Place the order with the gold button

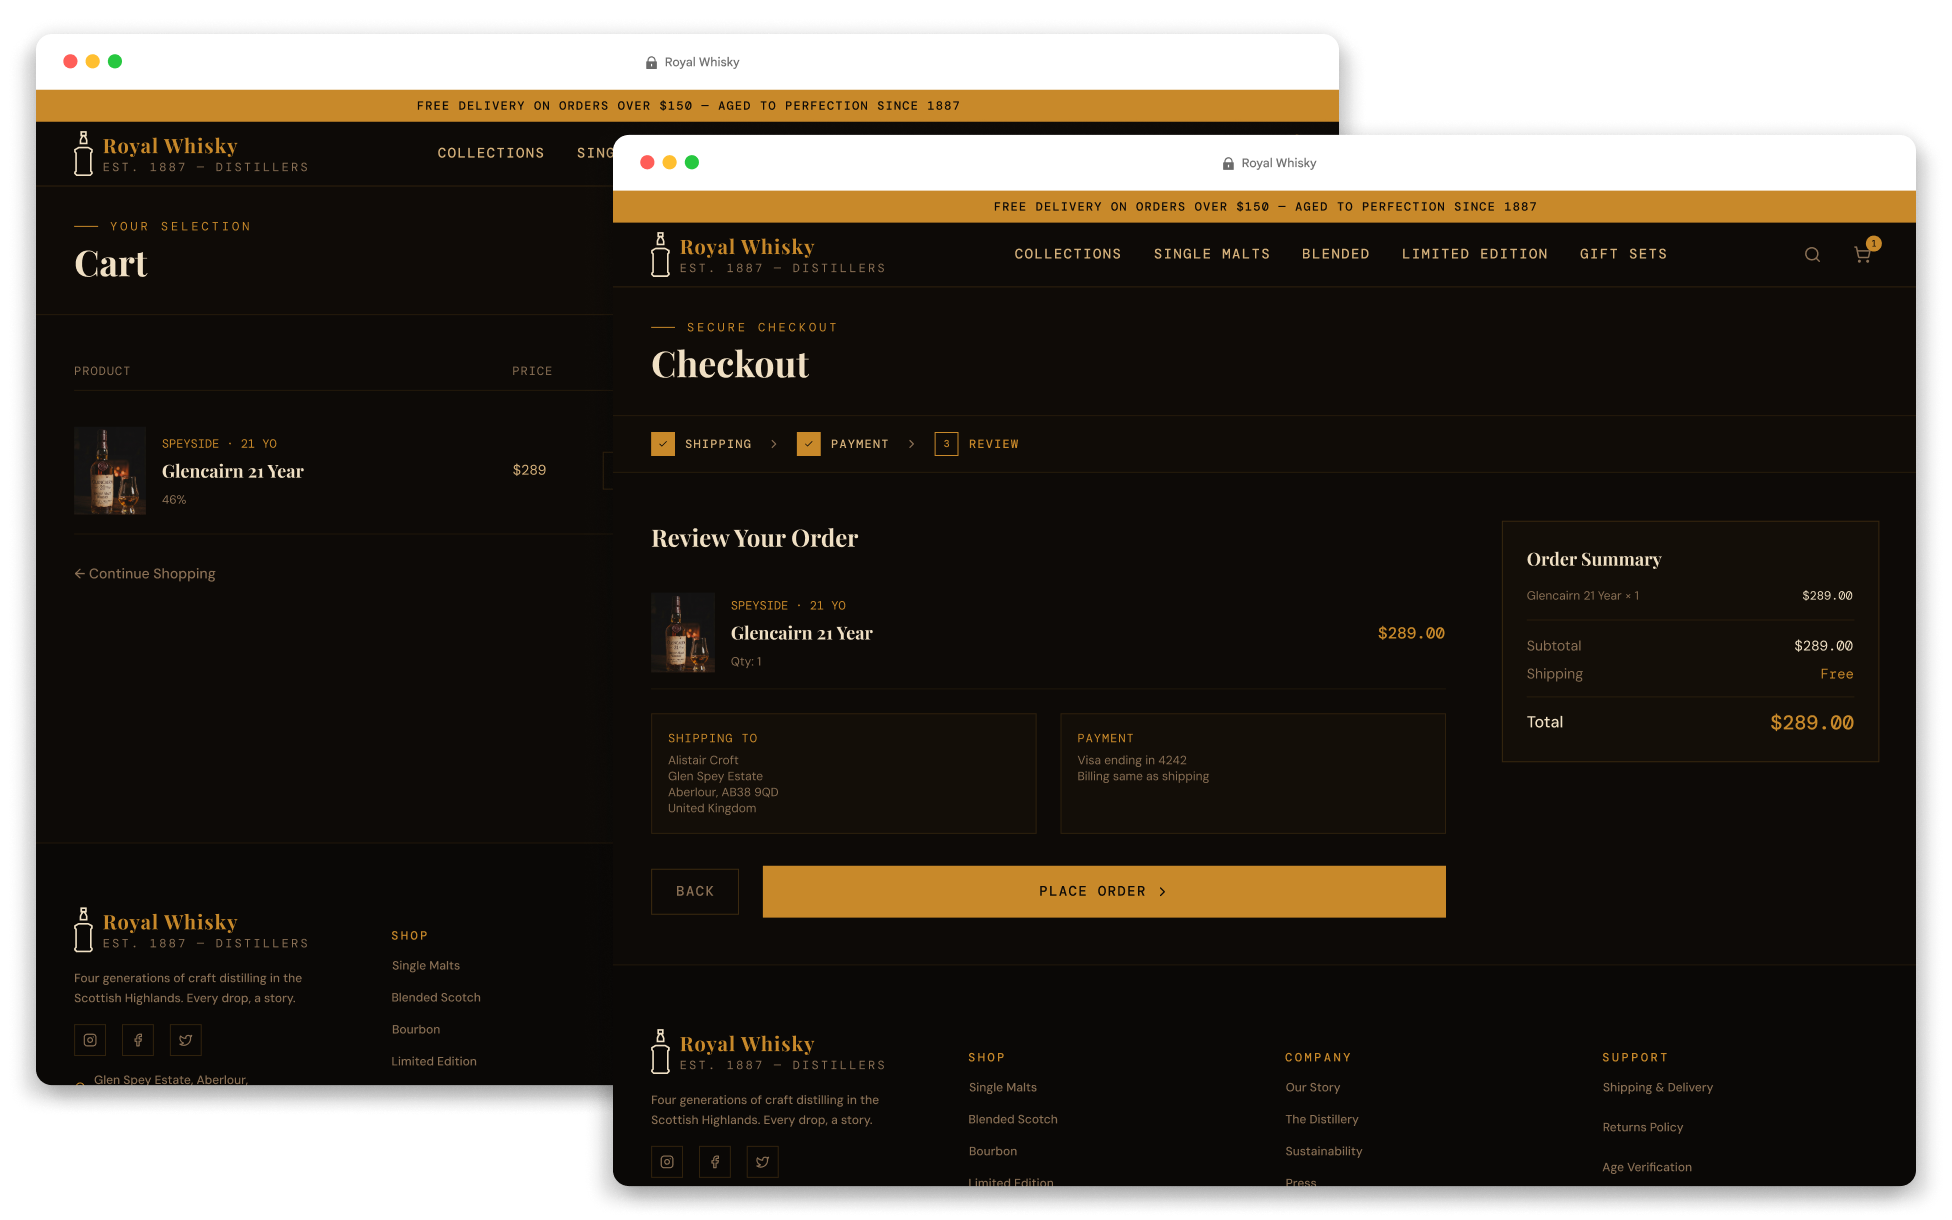point(1104,891)
